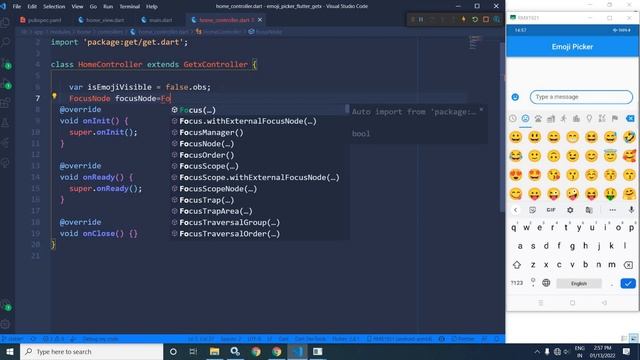
Task: Tap the English space bar
Action: (x=579, y=283)
